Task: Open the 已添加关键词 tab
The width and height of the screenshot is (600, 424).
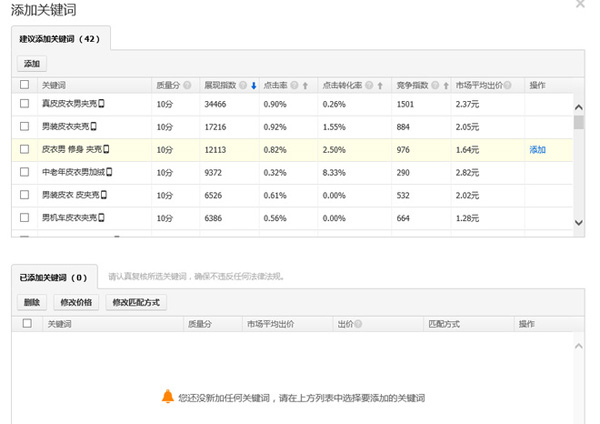Action: (x=54, y=277)
